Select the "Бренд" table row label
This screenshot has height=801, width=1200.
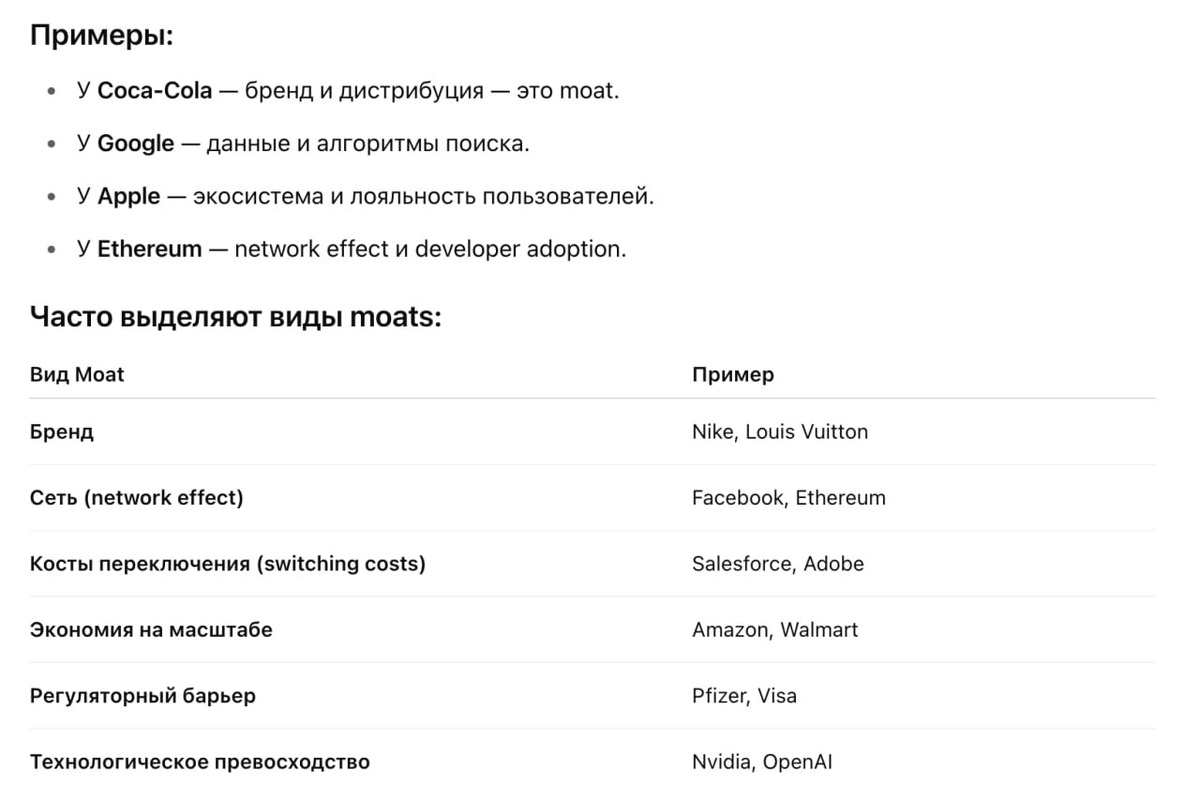pos(62,432)
